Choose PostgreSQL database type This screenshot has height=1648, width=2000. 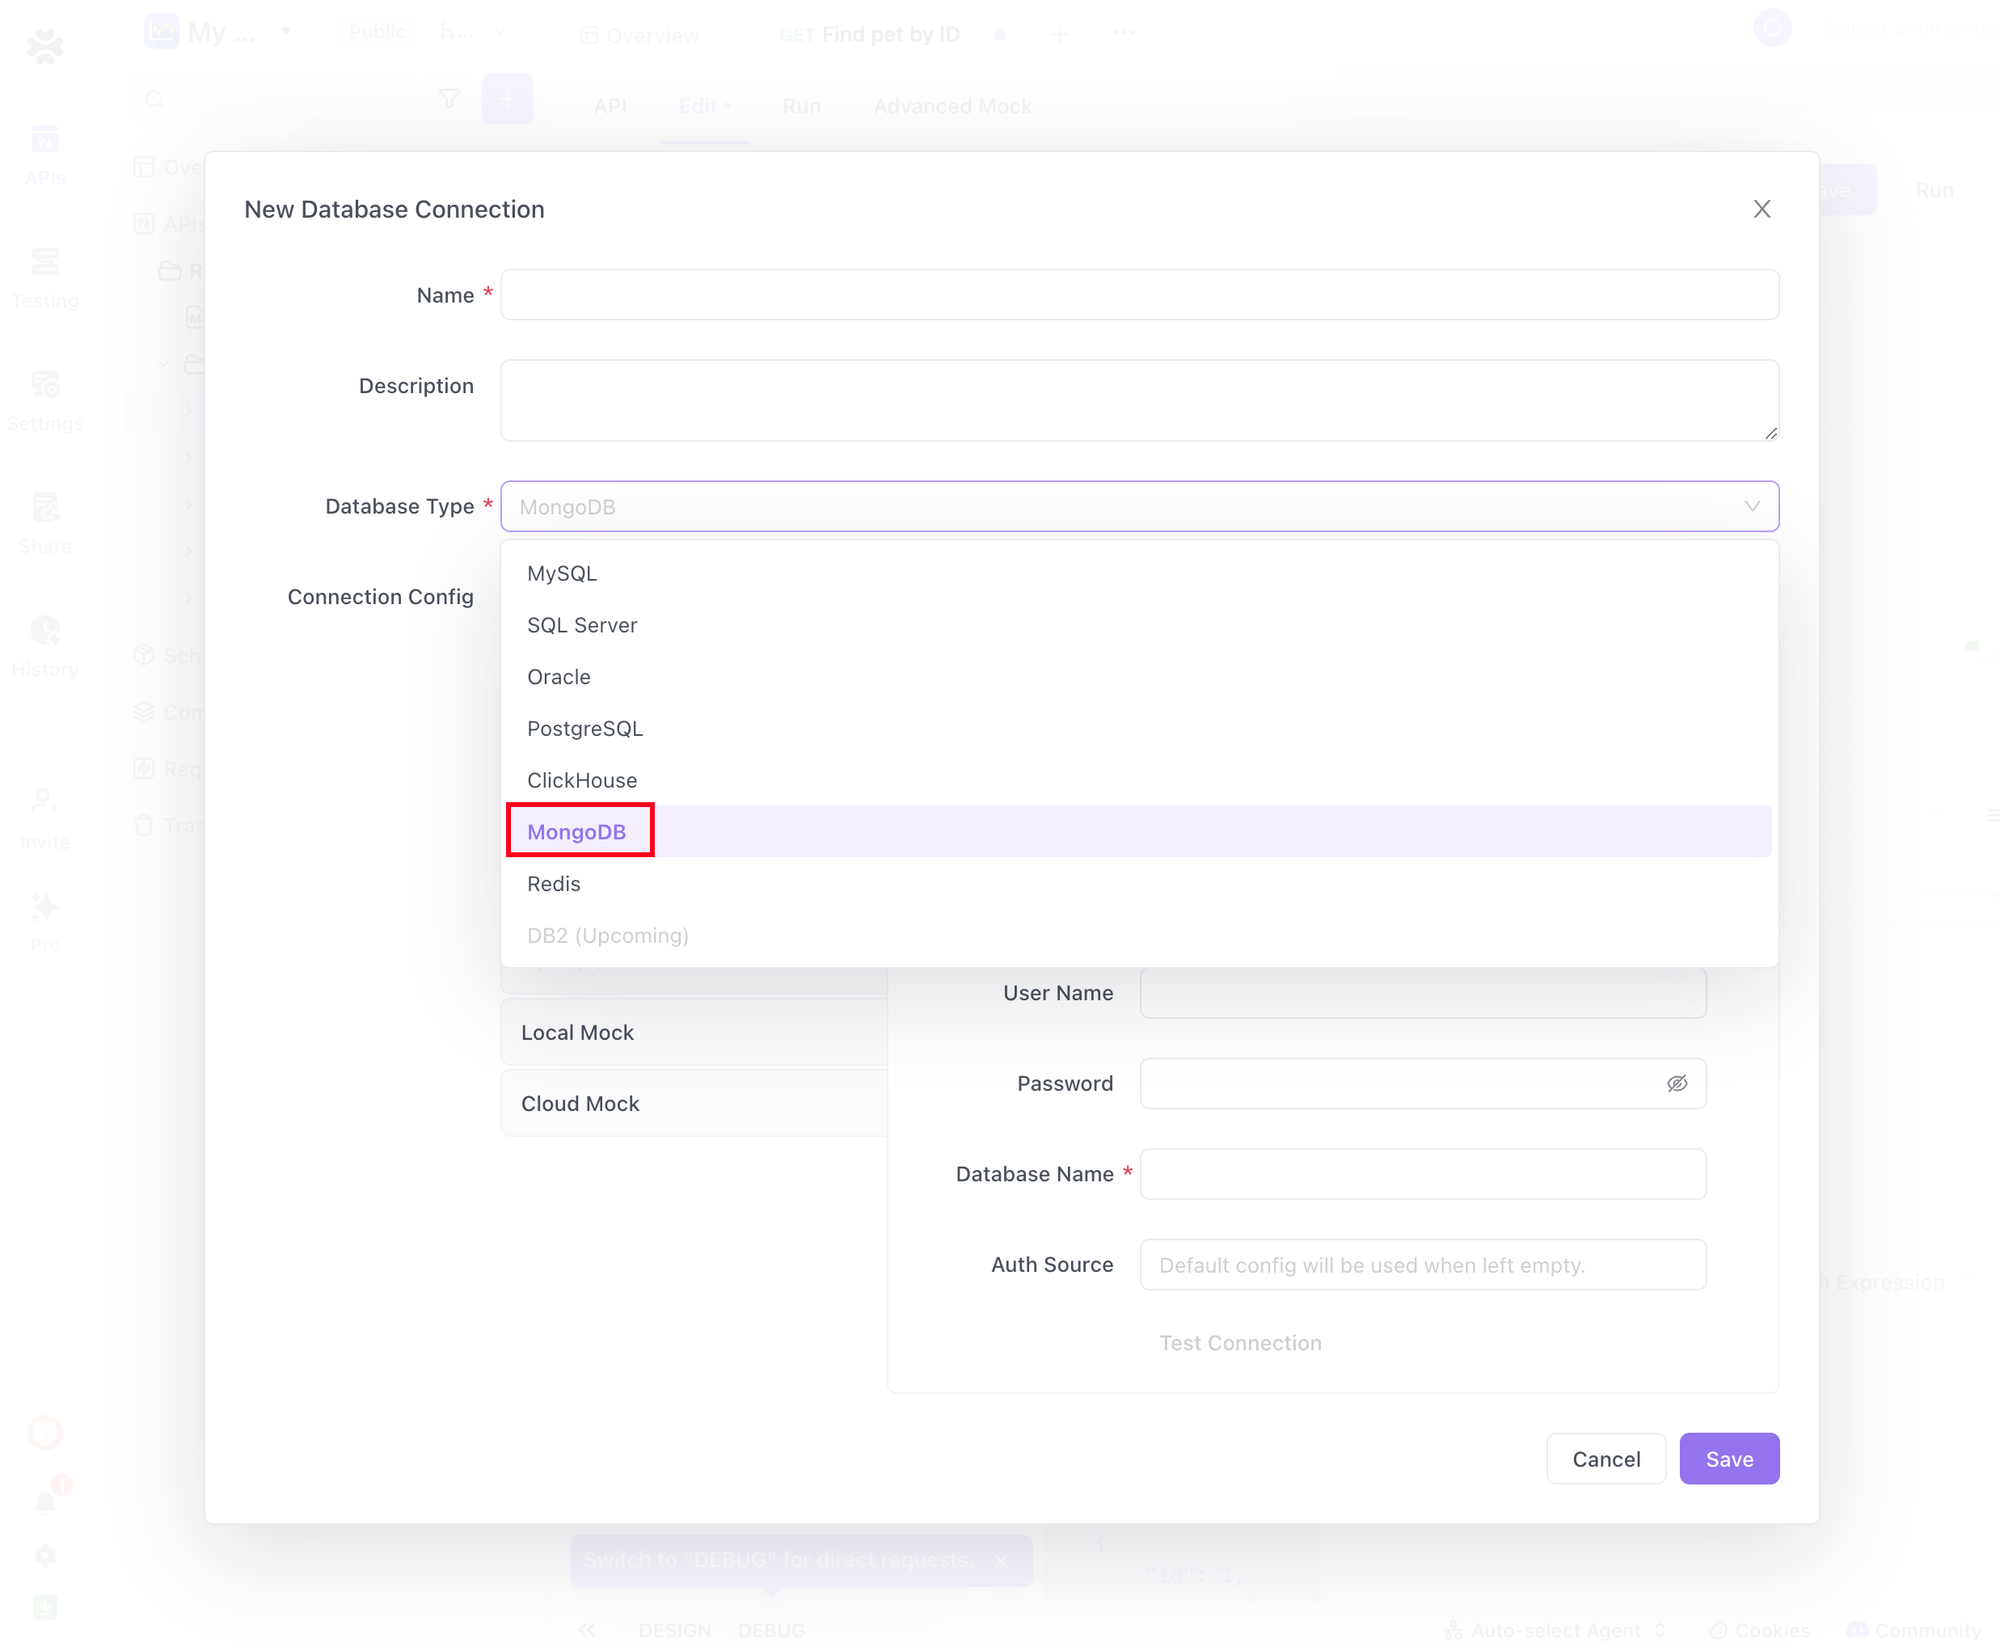[x=1139, y=729]
